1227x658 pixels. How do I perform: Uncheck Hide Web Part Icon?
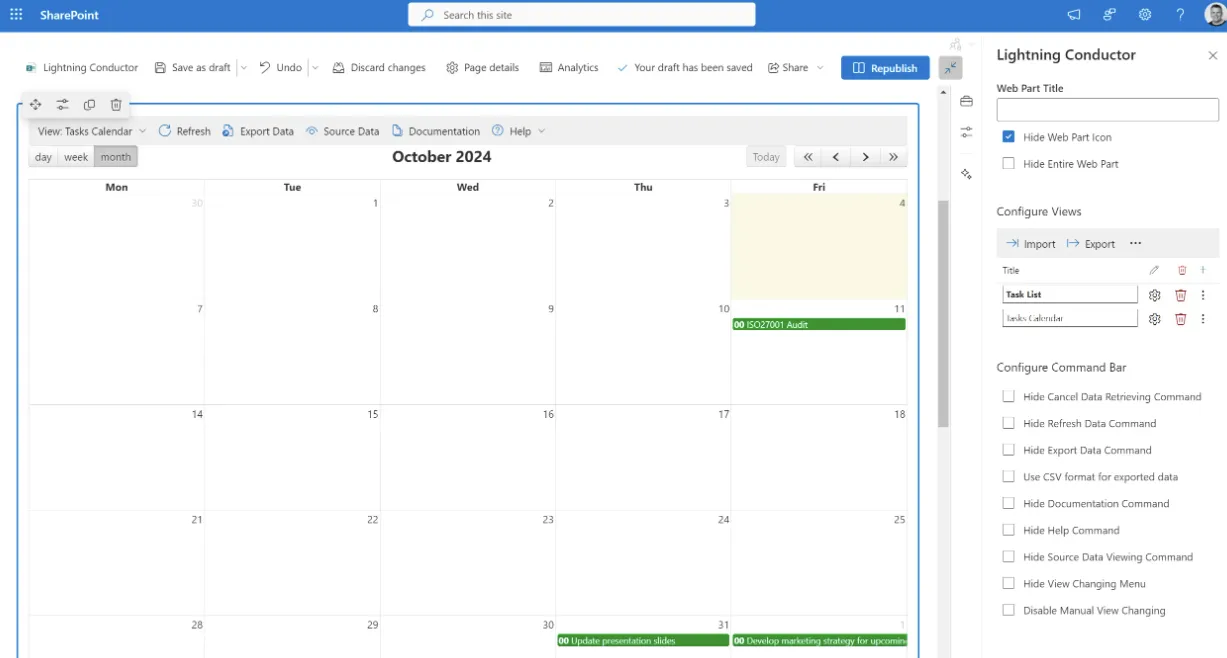click(1008, 137)
